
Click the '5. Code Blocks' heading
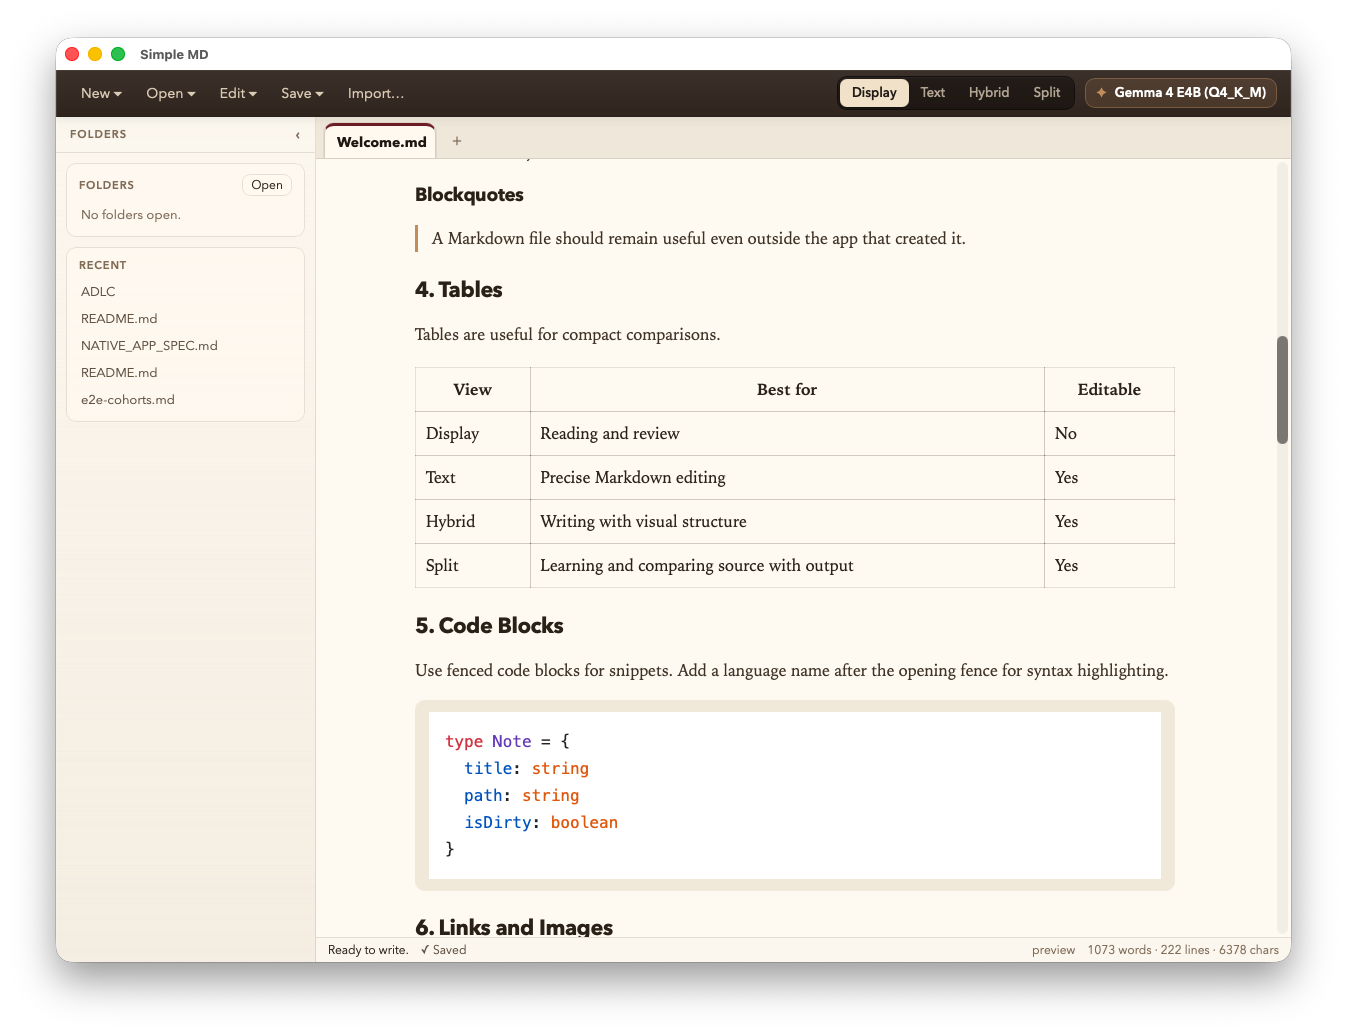pyautogui.click(x=489, y=626)
